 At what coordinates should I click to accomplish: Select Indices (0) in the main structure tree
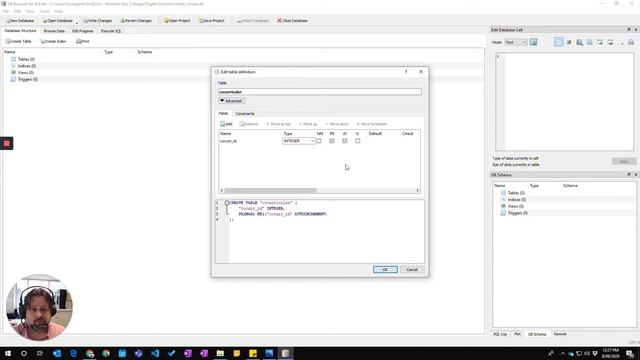pyautogui.click(x=27, y=66)
